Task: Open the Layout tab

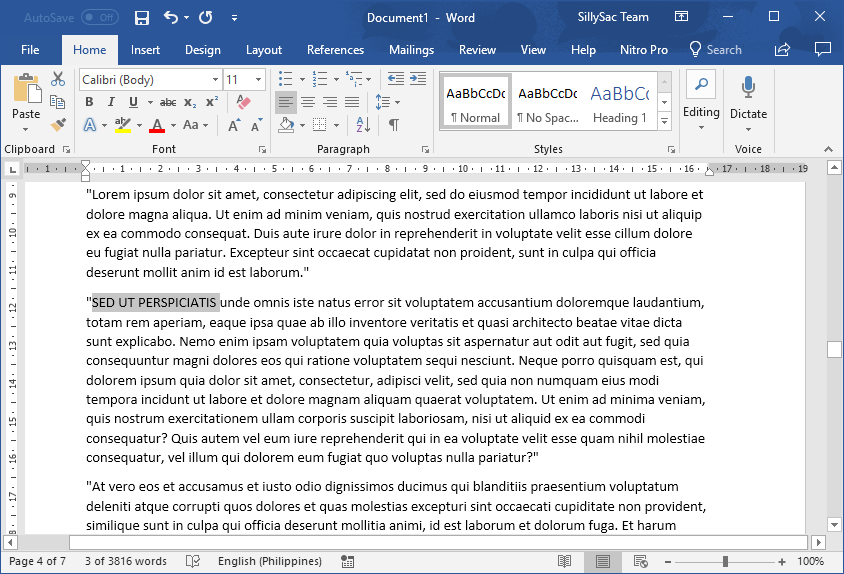Action: point(264,50)
